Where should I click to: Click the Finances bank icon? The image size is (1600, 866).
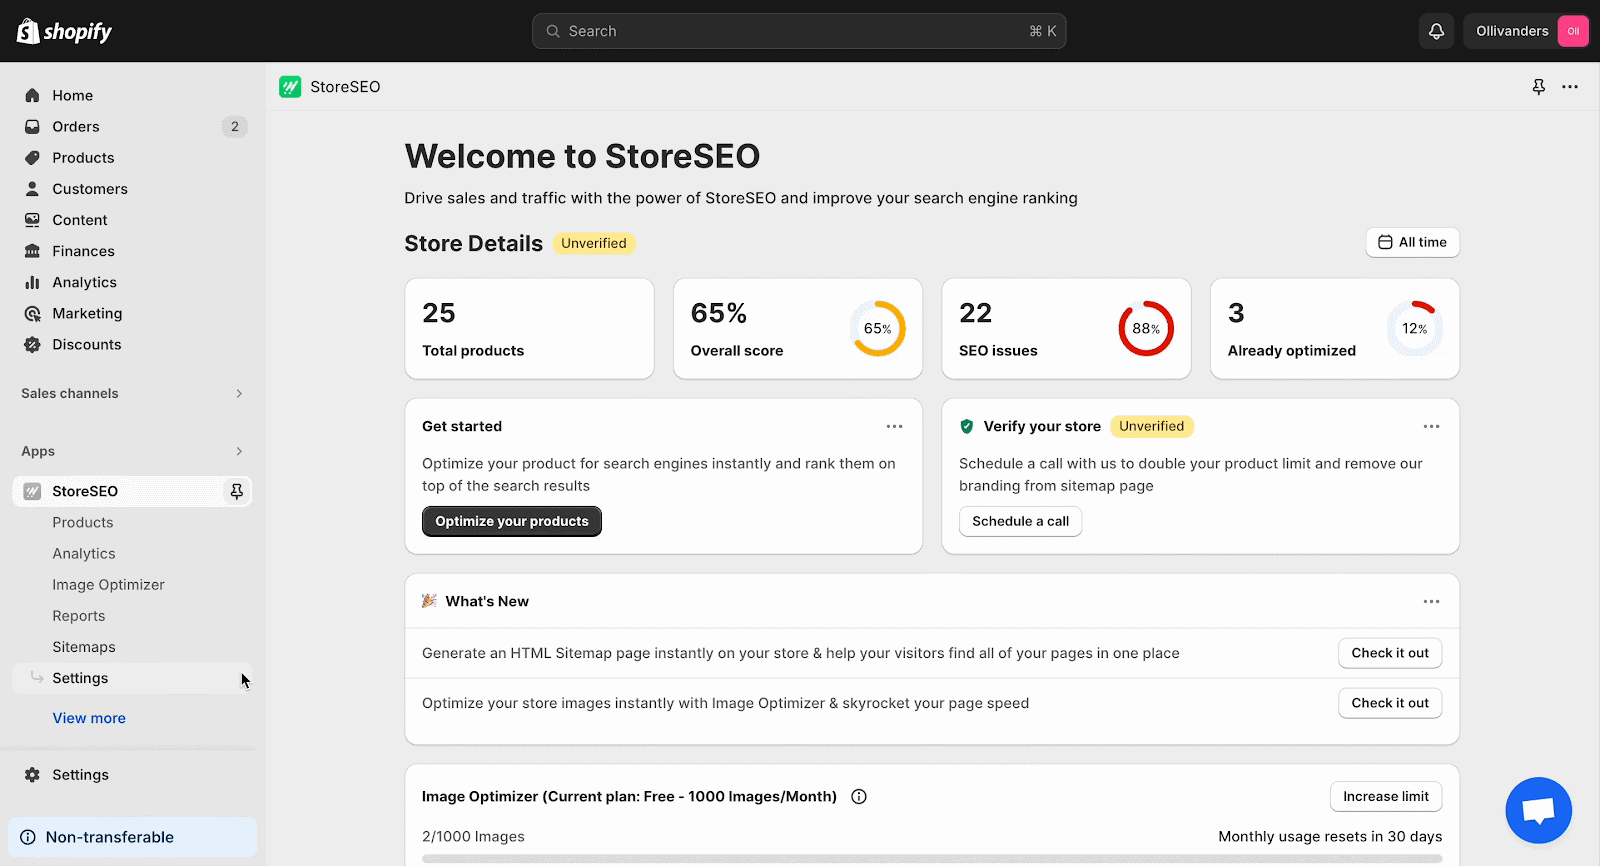click(x=32, y=250)
